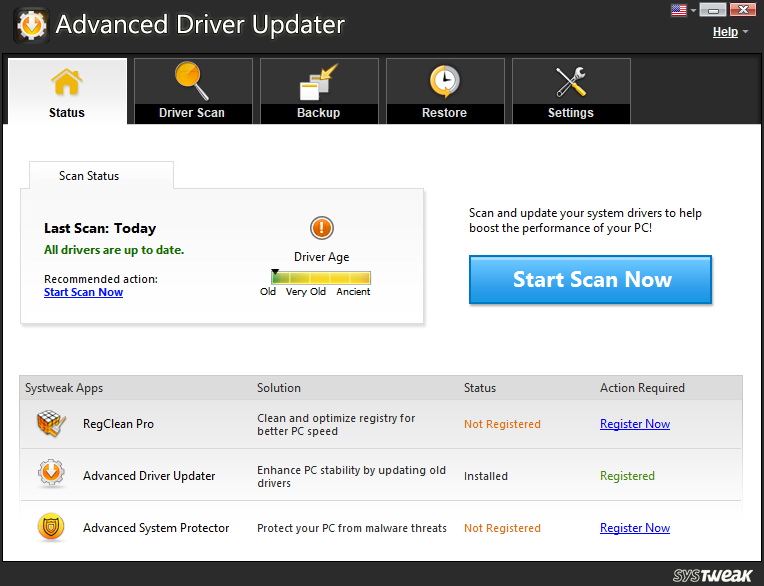Click the Start Scan Now link under Recommended action
Image resolution: width=764 pixels, height=586 pixels.
point(83,292)
